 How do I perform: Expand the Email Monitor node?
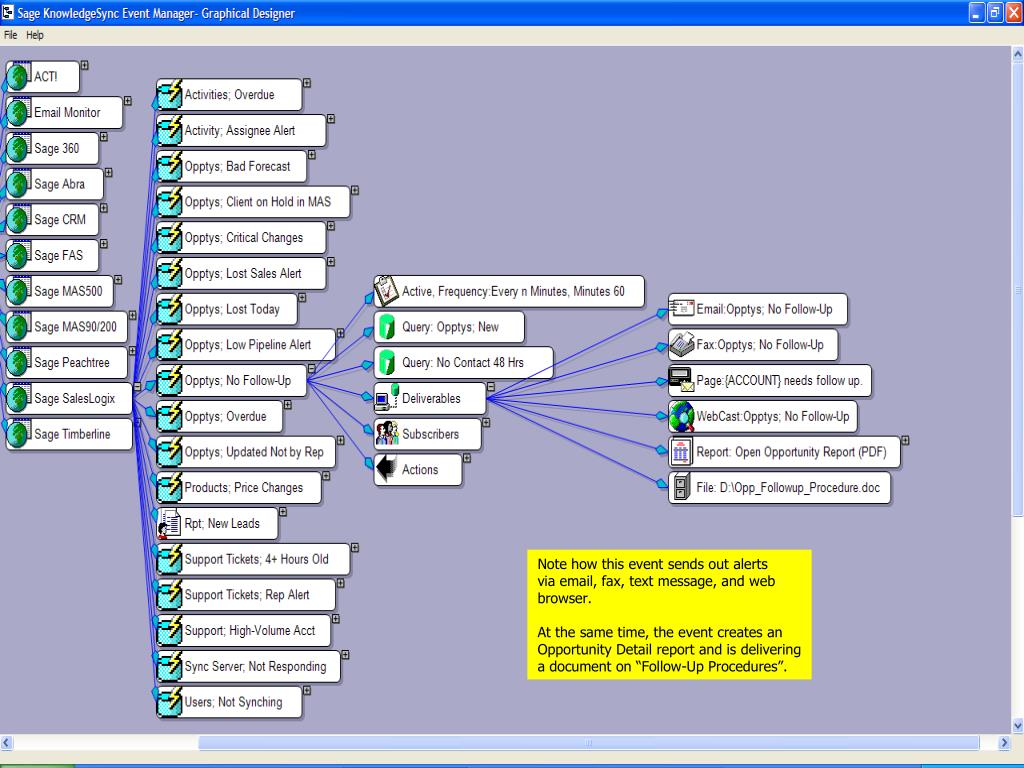point(127,101)
